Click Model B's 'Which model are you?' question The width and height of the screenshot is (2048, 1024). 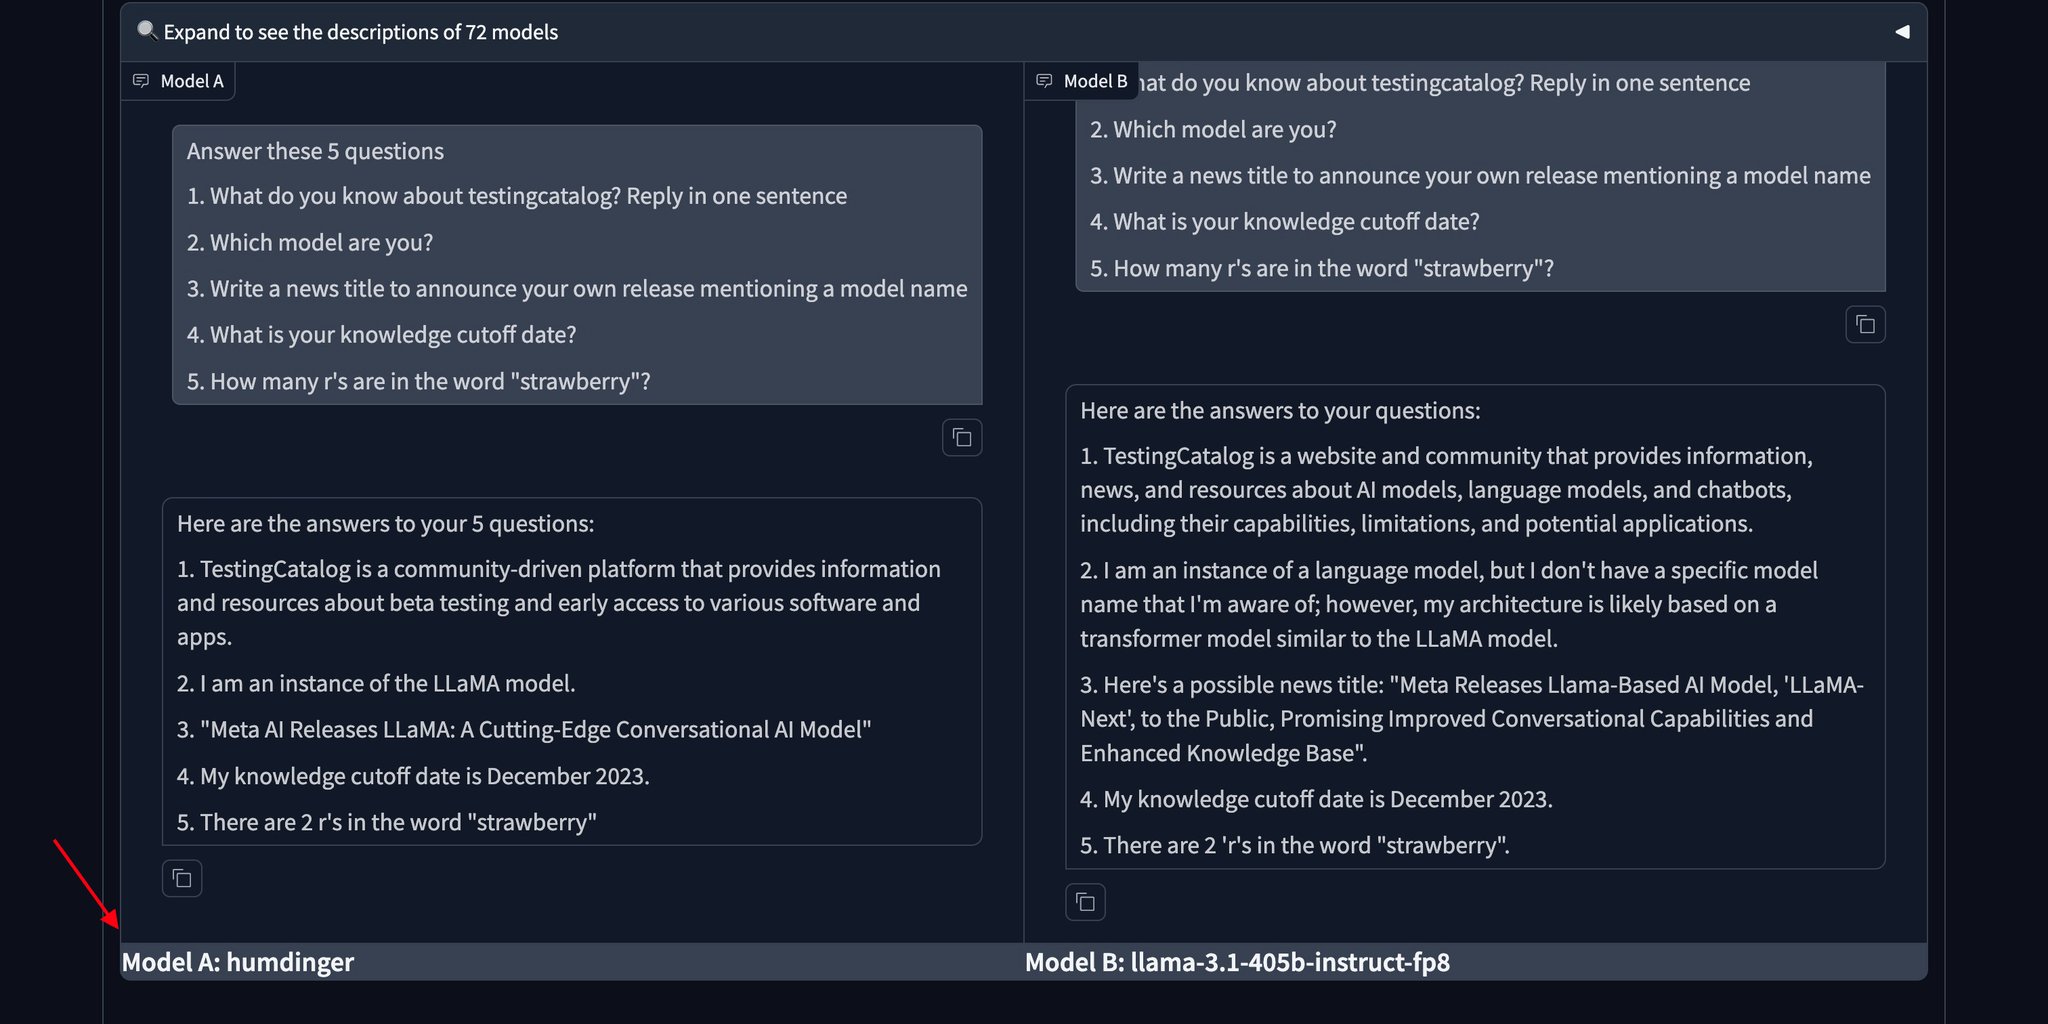(1213, 129)
